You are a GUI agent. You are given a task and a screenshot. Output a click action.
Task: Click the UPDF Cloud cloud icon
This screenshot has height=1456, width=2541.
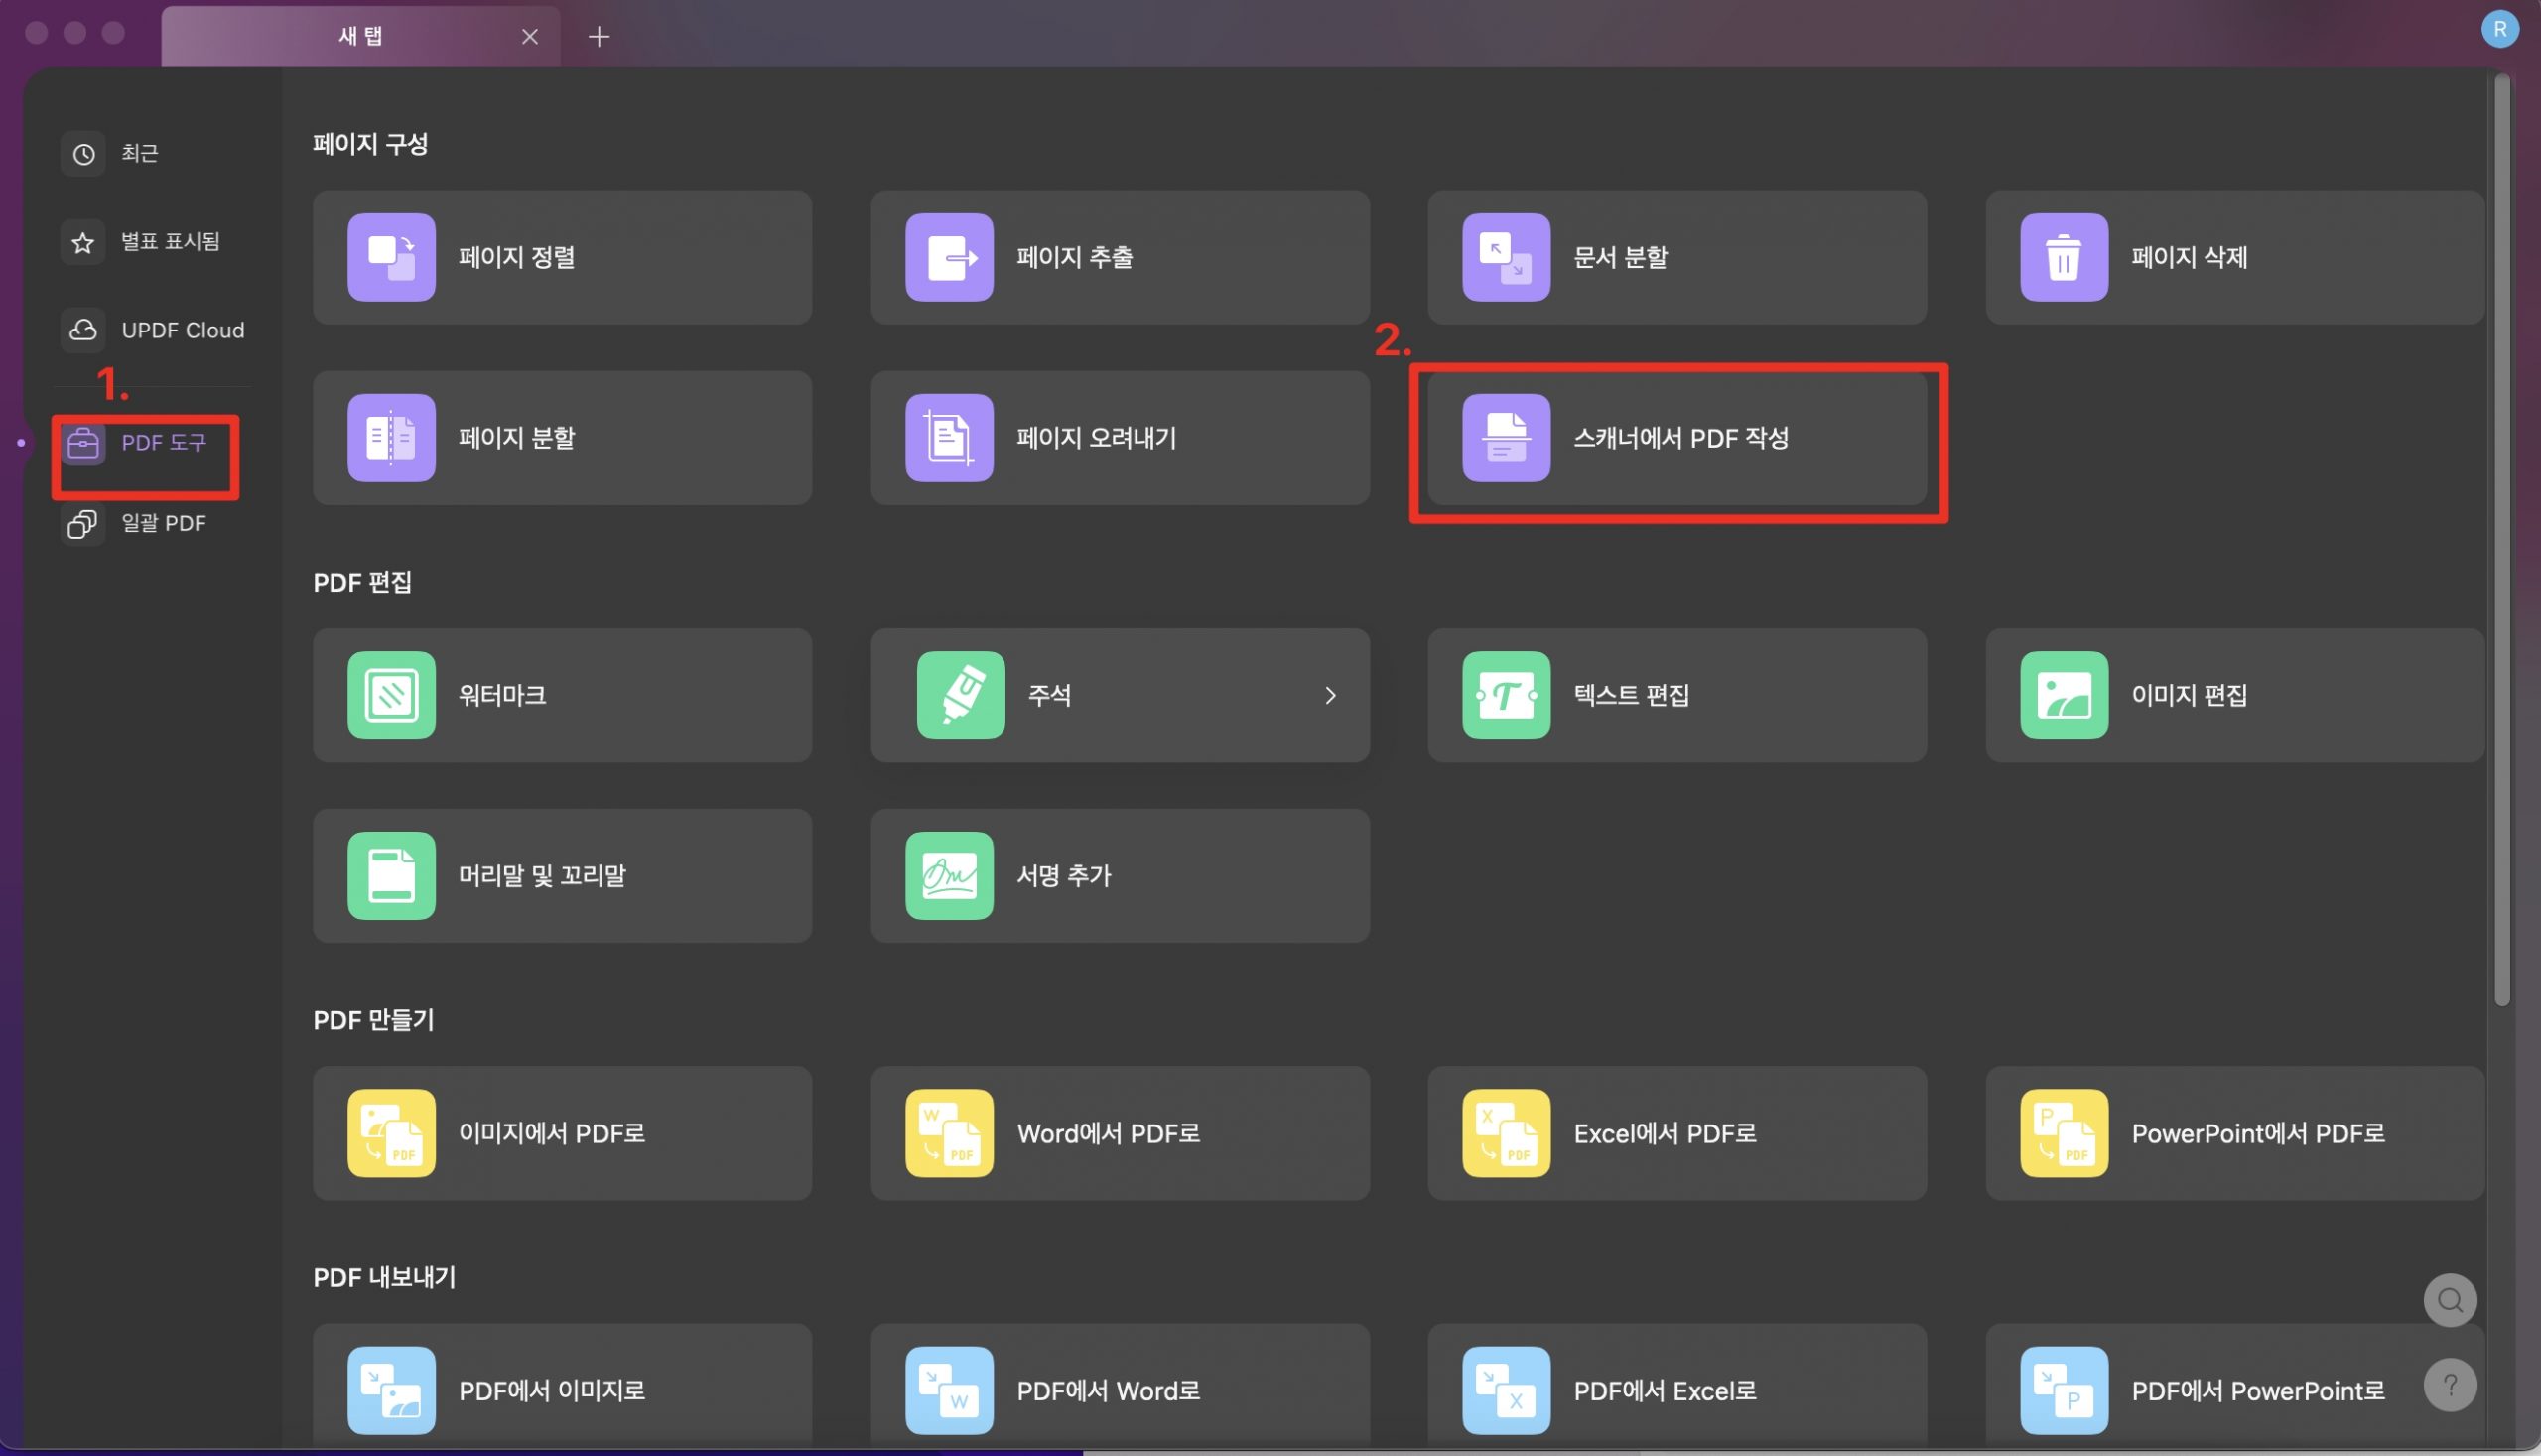[83, 330]
